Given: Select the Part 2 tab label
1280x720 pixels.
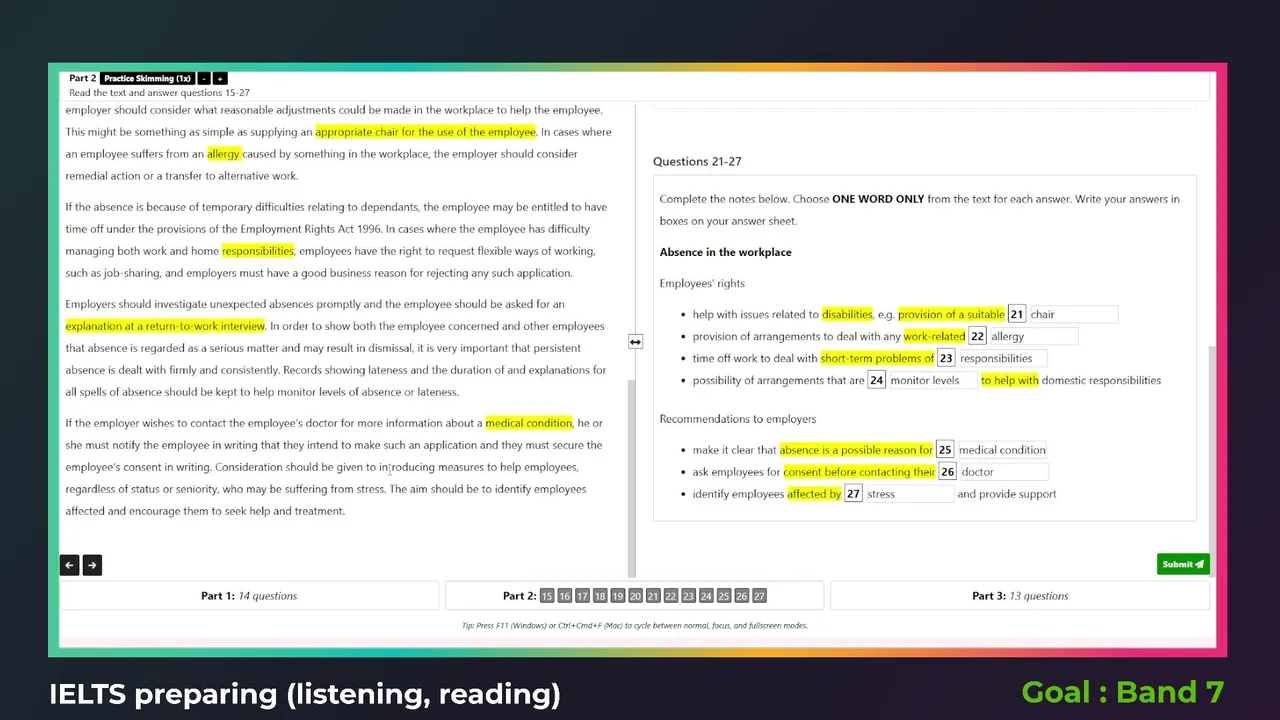Looking at the screenshot, I should [x=519, y=596].
